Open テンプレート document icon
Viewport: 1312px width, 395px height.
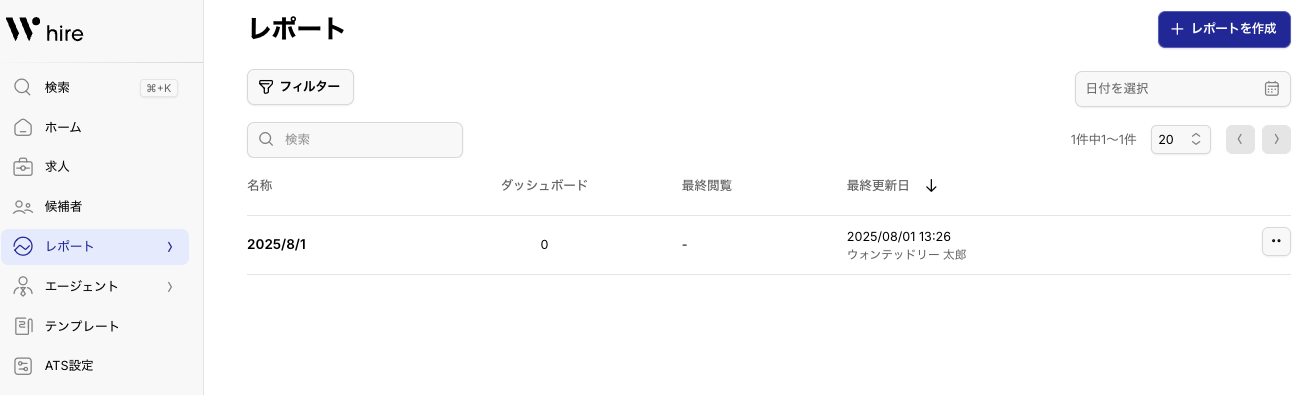23,326
